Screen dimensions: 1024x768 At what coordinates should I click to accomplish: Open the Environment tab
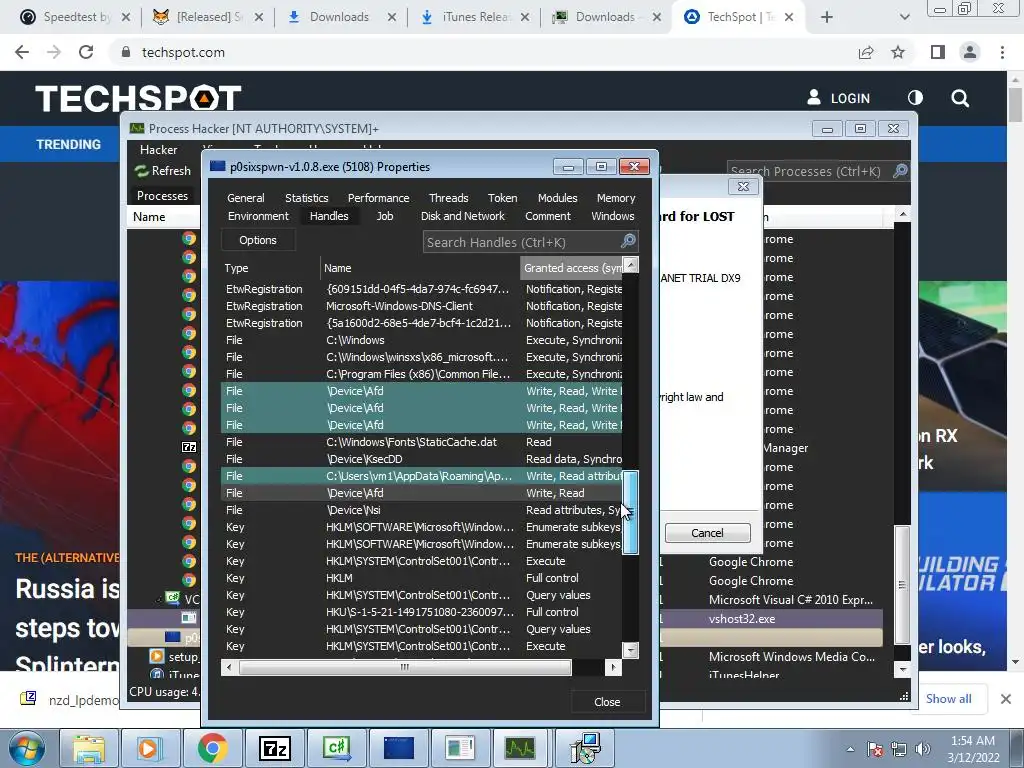pos(258,216)
